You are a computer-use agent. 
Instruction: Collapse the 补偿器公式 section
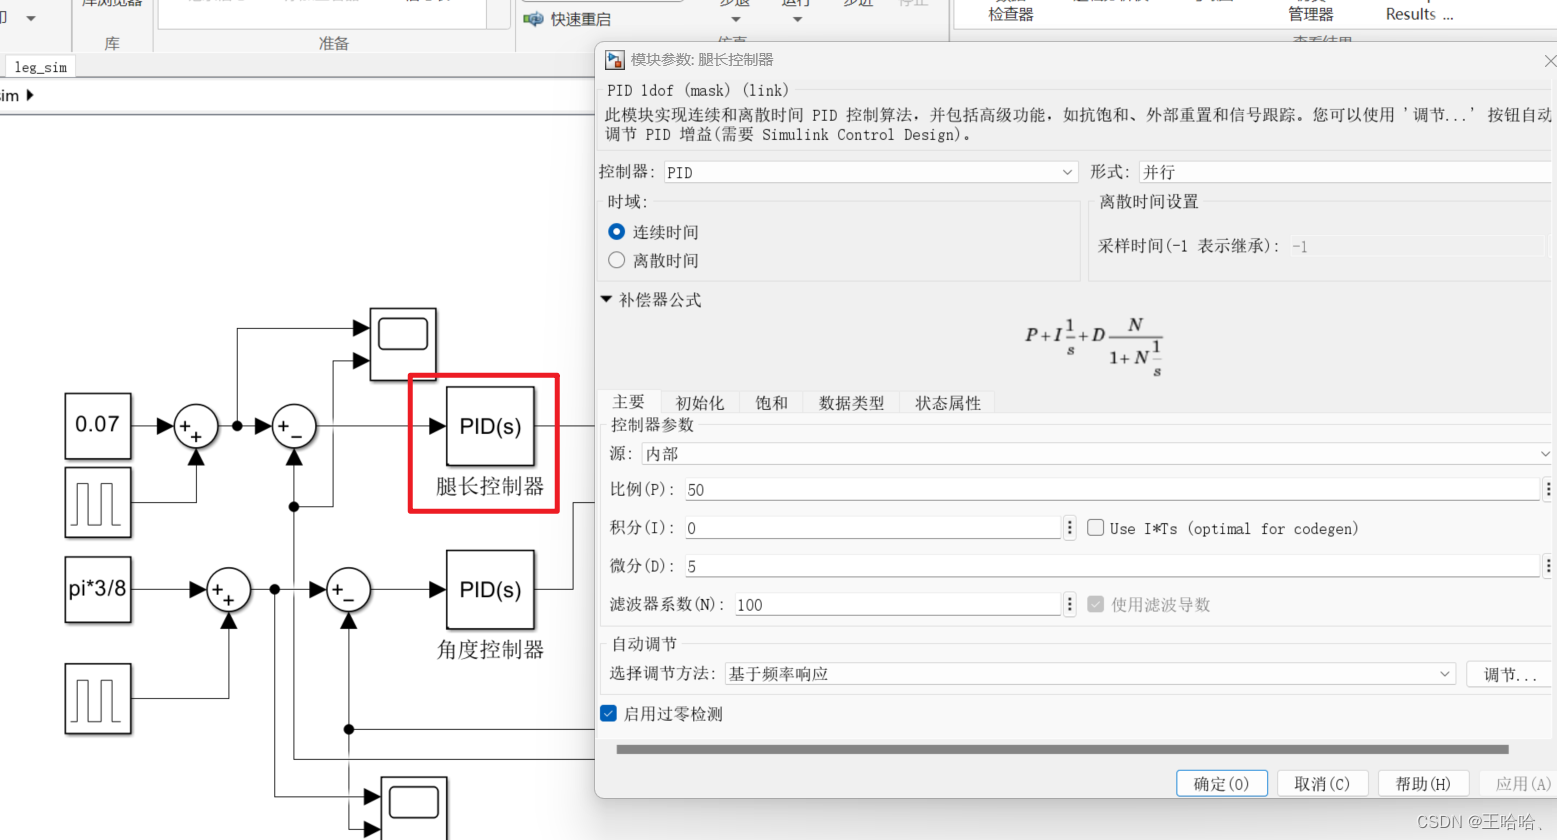606,299
